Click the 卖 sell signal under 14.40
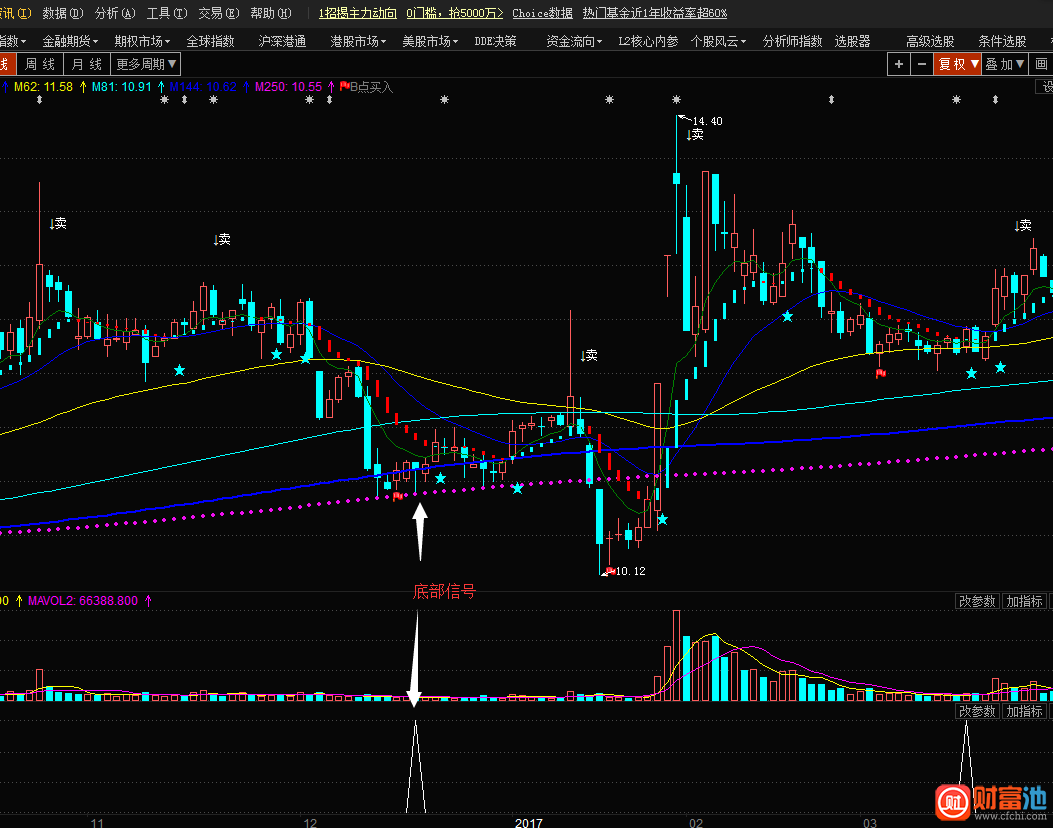The width and height of the screenshot is (1053, 828). pyautogui.click(x=695, y=134)
